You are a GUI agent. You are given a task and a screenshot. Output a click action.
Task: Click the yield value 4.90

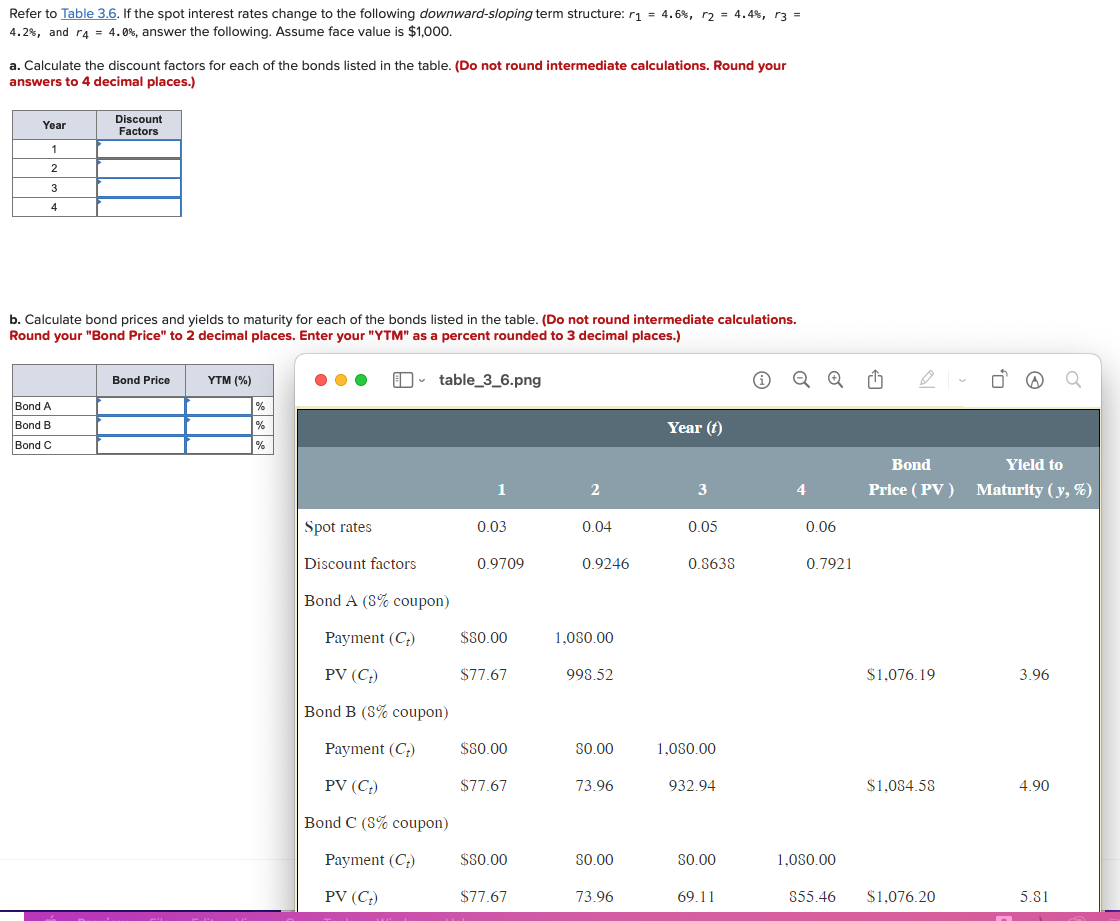coord(1034,785)
